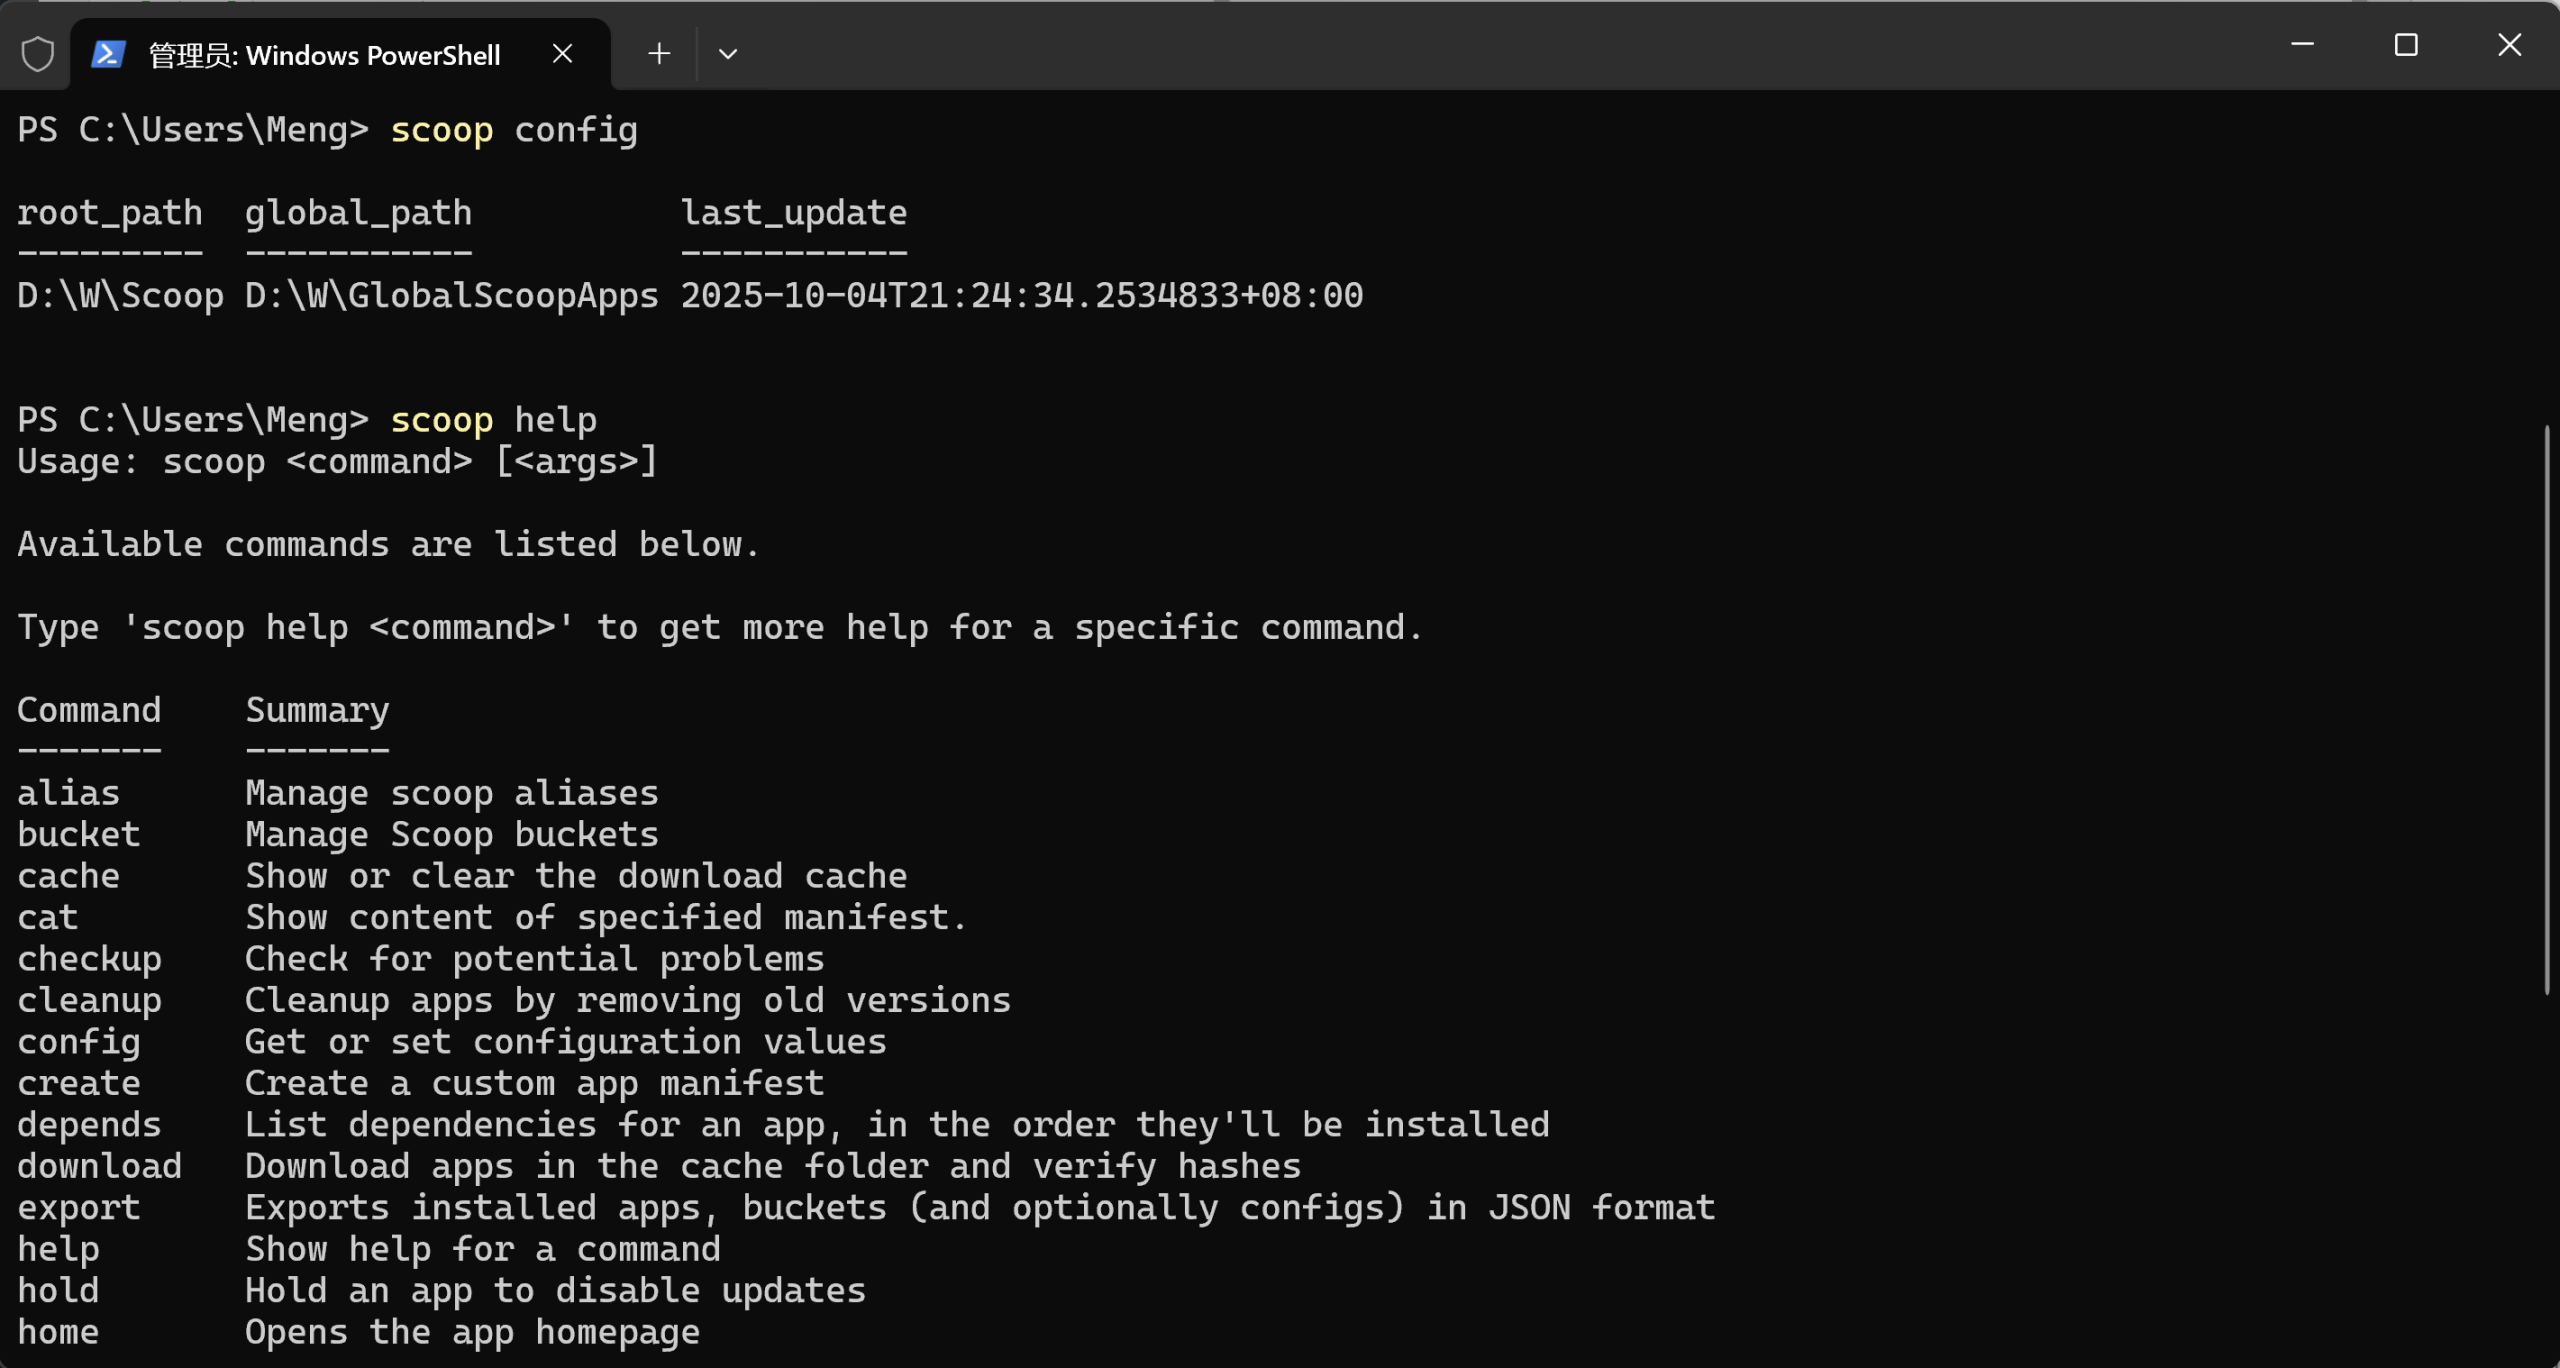Close the Windows PowerShell tab

tap(562, 54)
